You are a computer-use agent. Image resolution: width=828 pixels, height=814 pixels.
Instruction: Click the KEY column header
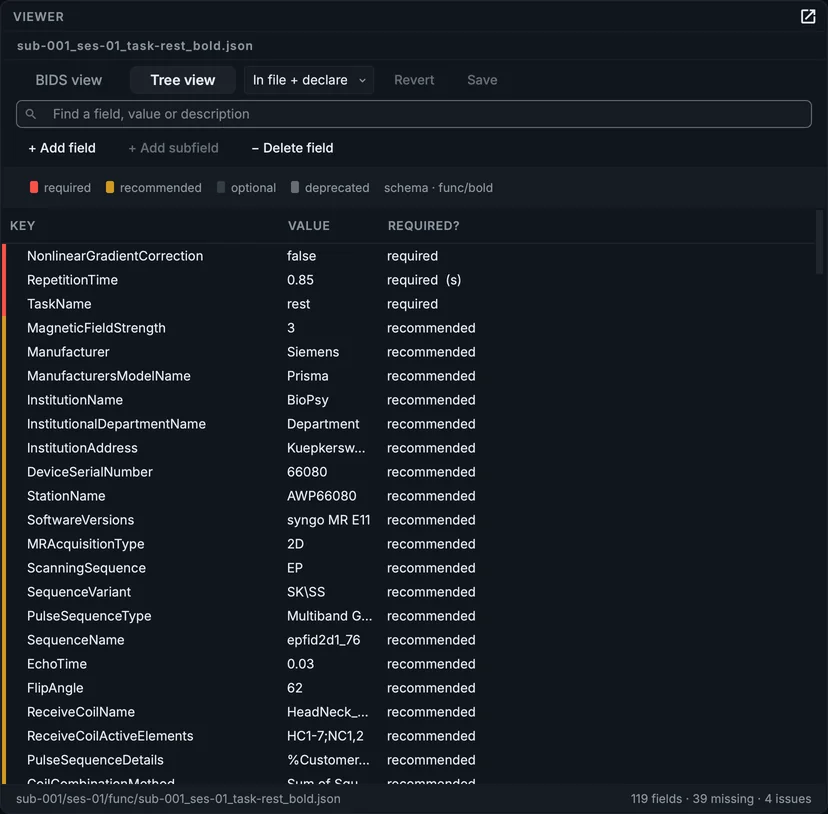tap(22, 226)
